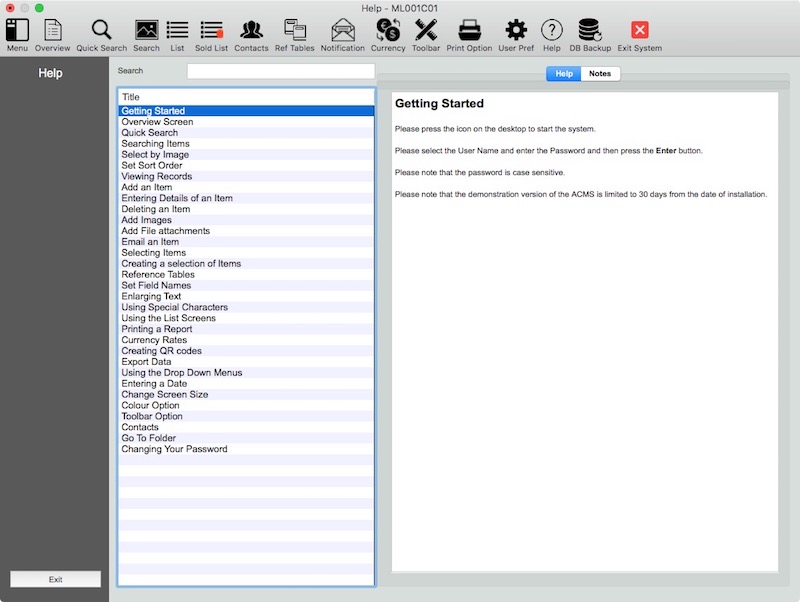Open the 'Changing Your Password' topic

[x=174, y=449]
